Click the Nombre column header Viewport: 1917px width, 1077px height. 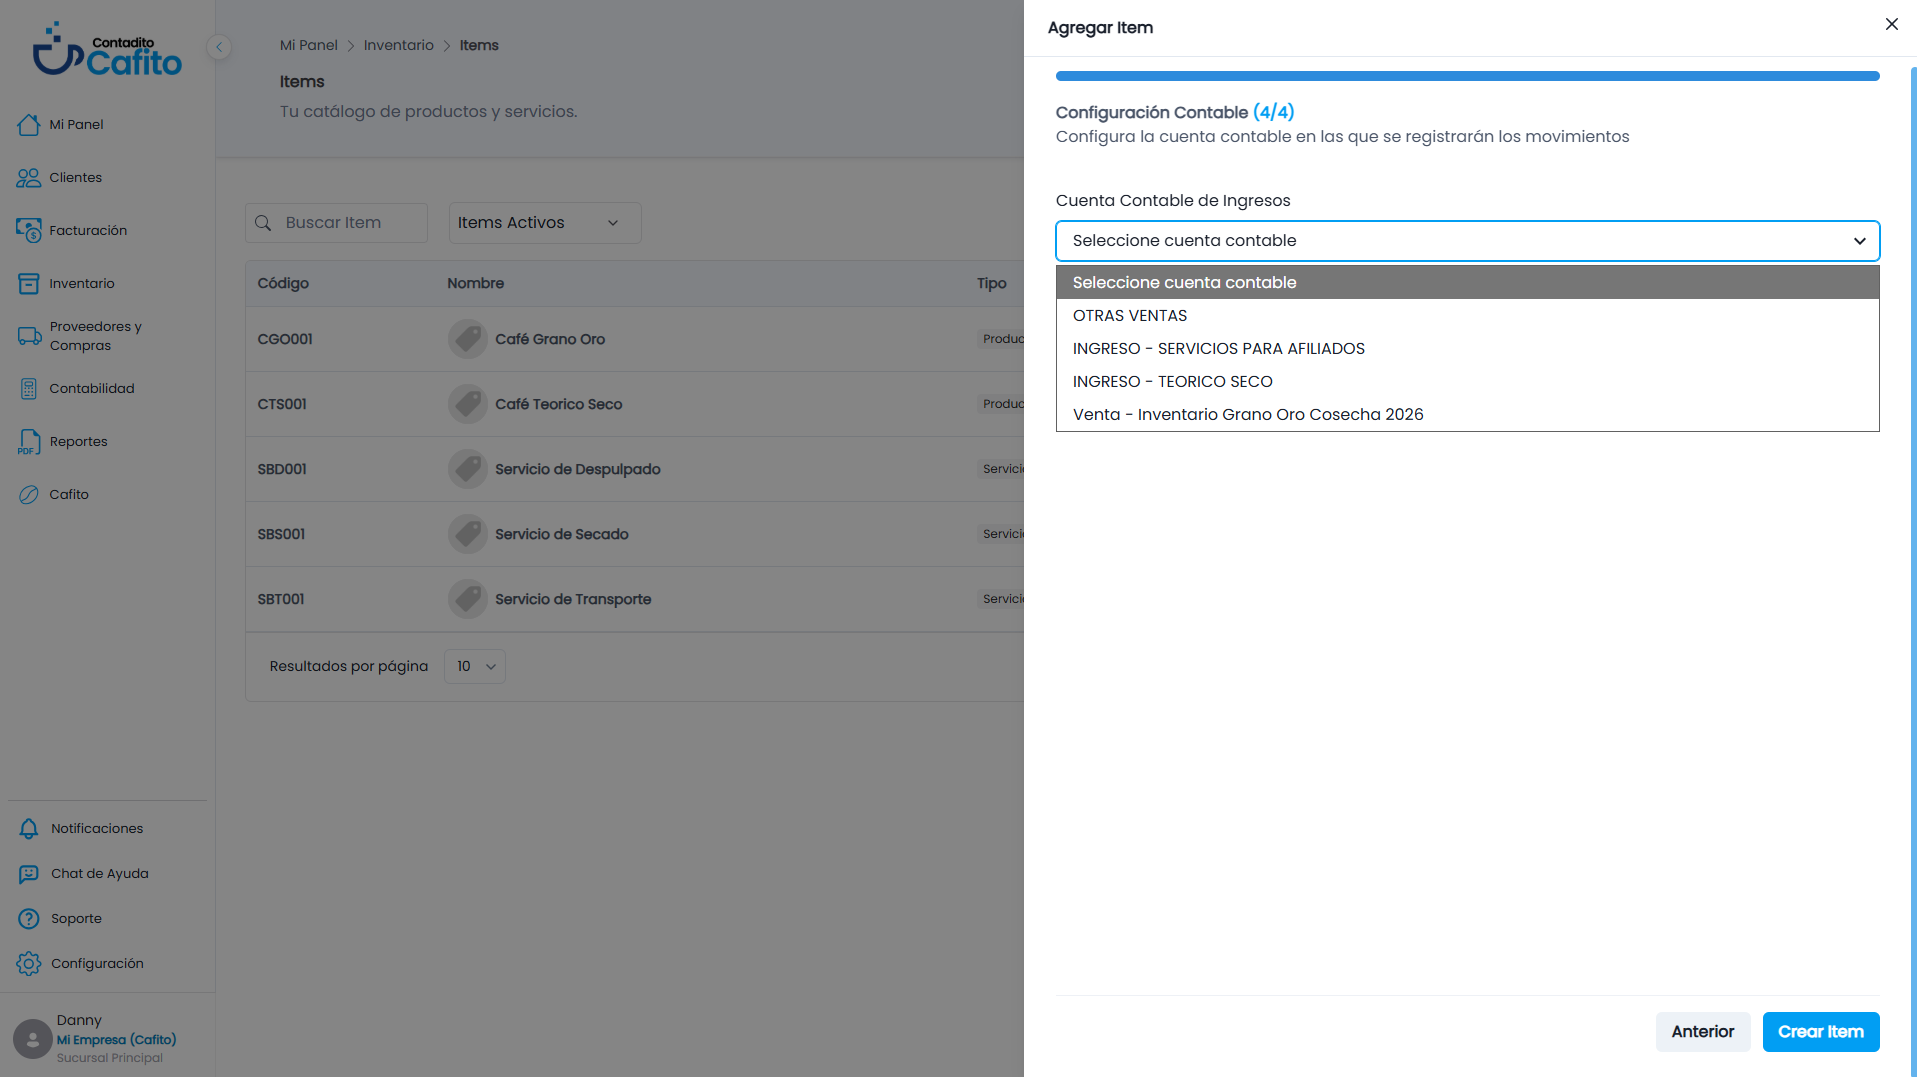pyautogui.click(x=475, y=283)
